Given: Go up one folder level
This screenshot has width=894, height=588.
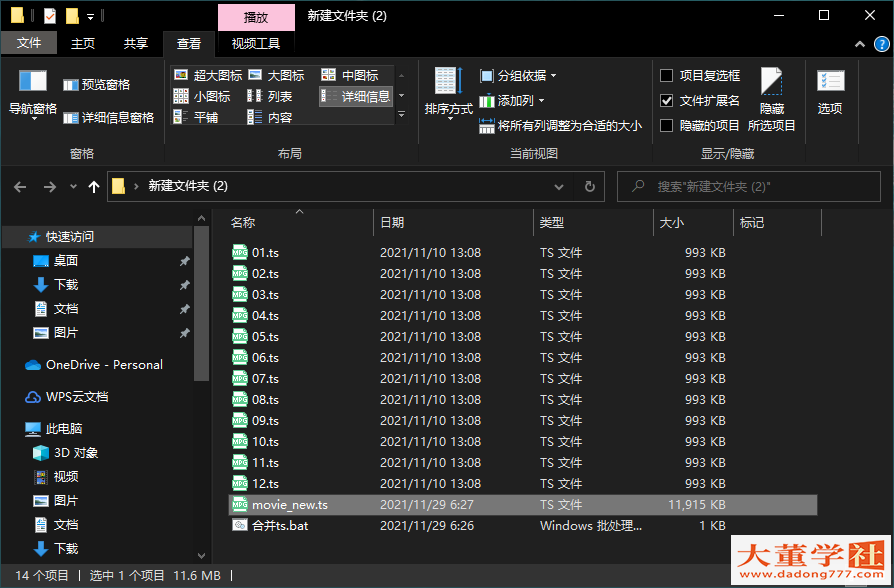Looking at the screenshot, I should [x=94, y=186].
